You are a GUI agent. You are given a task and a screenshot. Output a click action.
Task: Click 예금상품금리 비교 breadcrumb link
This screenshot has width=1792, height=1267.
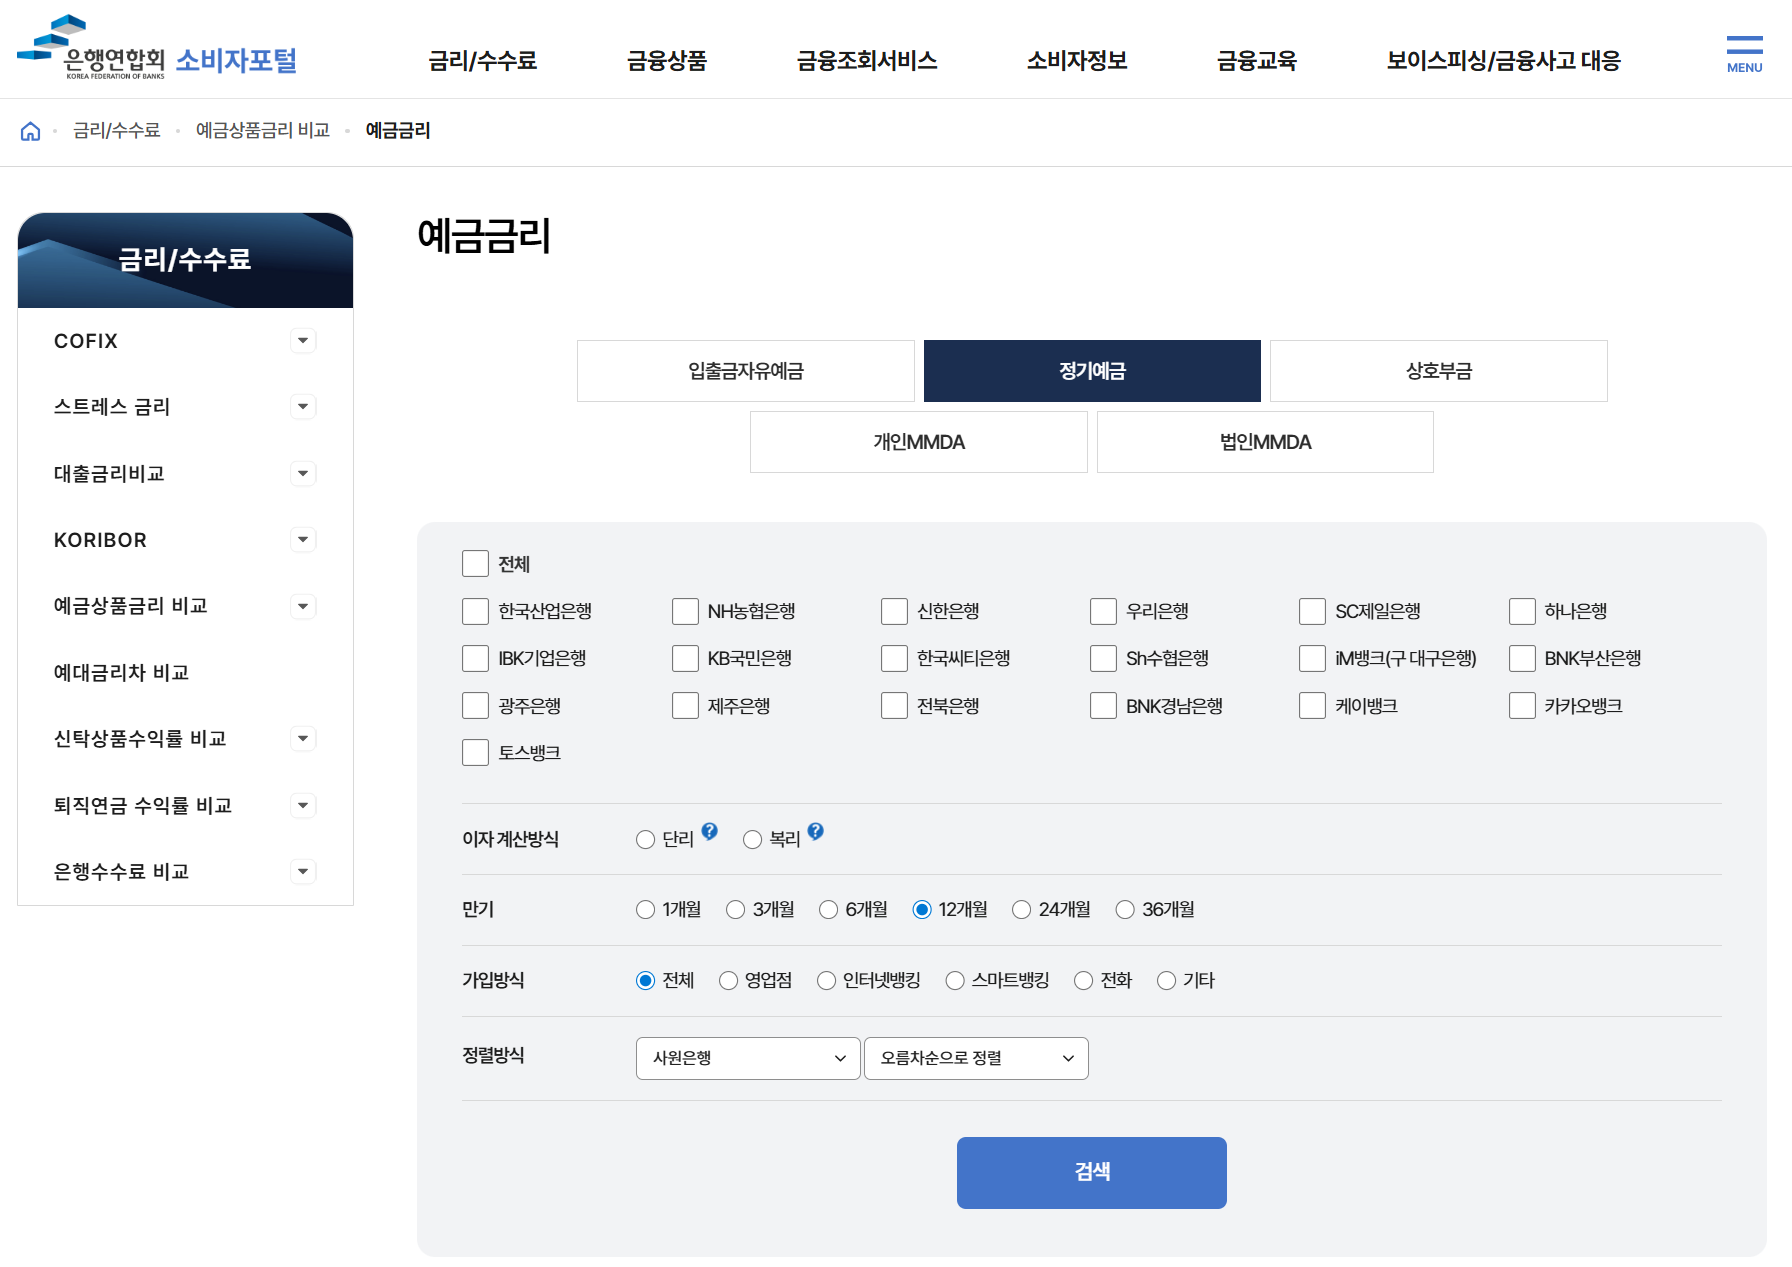(263, 131)
